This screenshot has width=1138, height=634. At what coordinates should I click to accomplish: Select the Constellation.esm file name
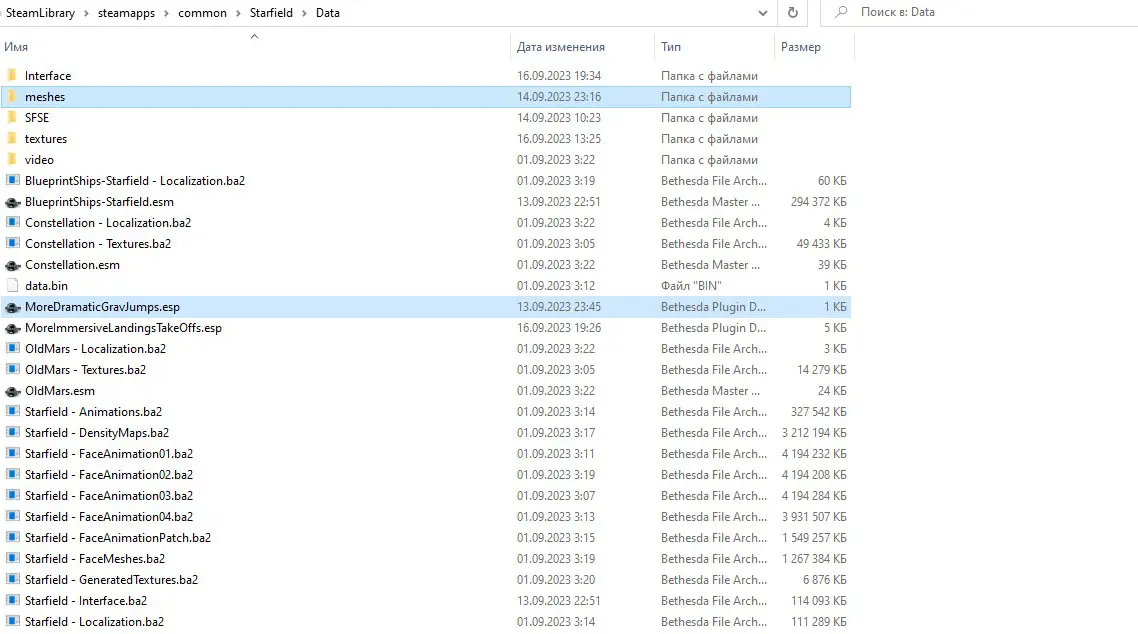point(73,265)
